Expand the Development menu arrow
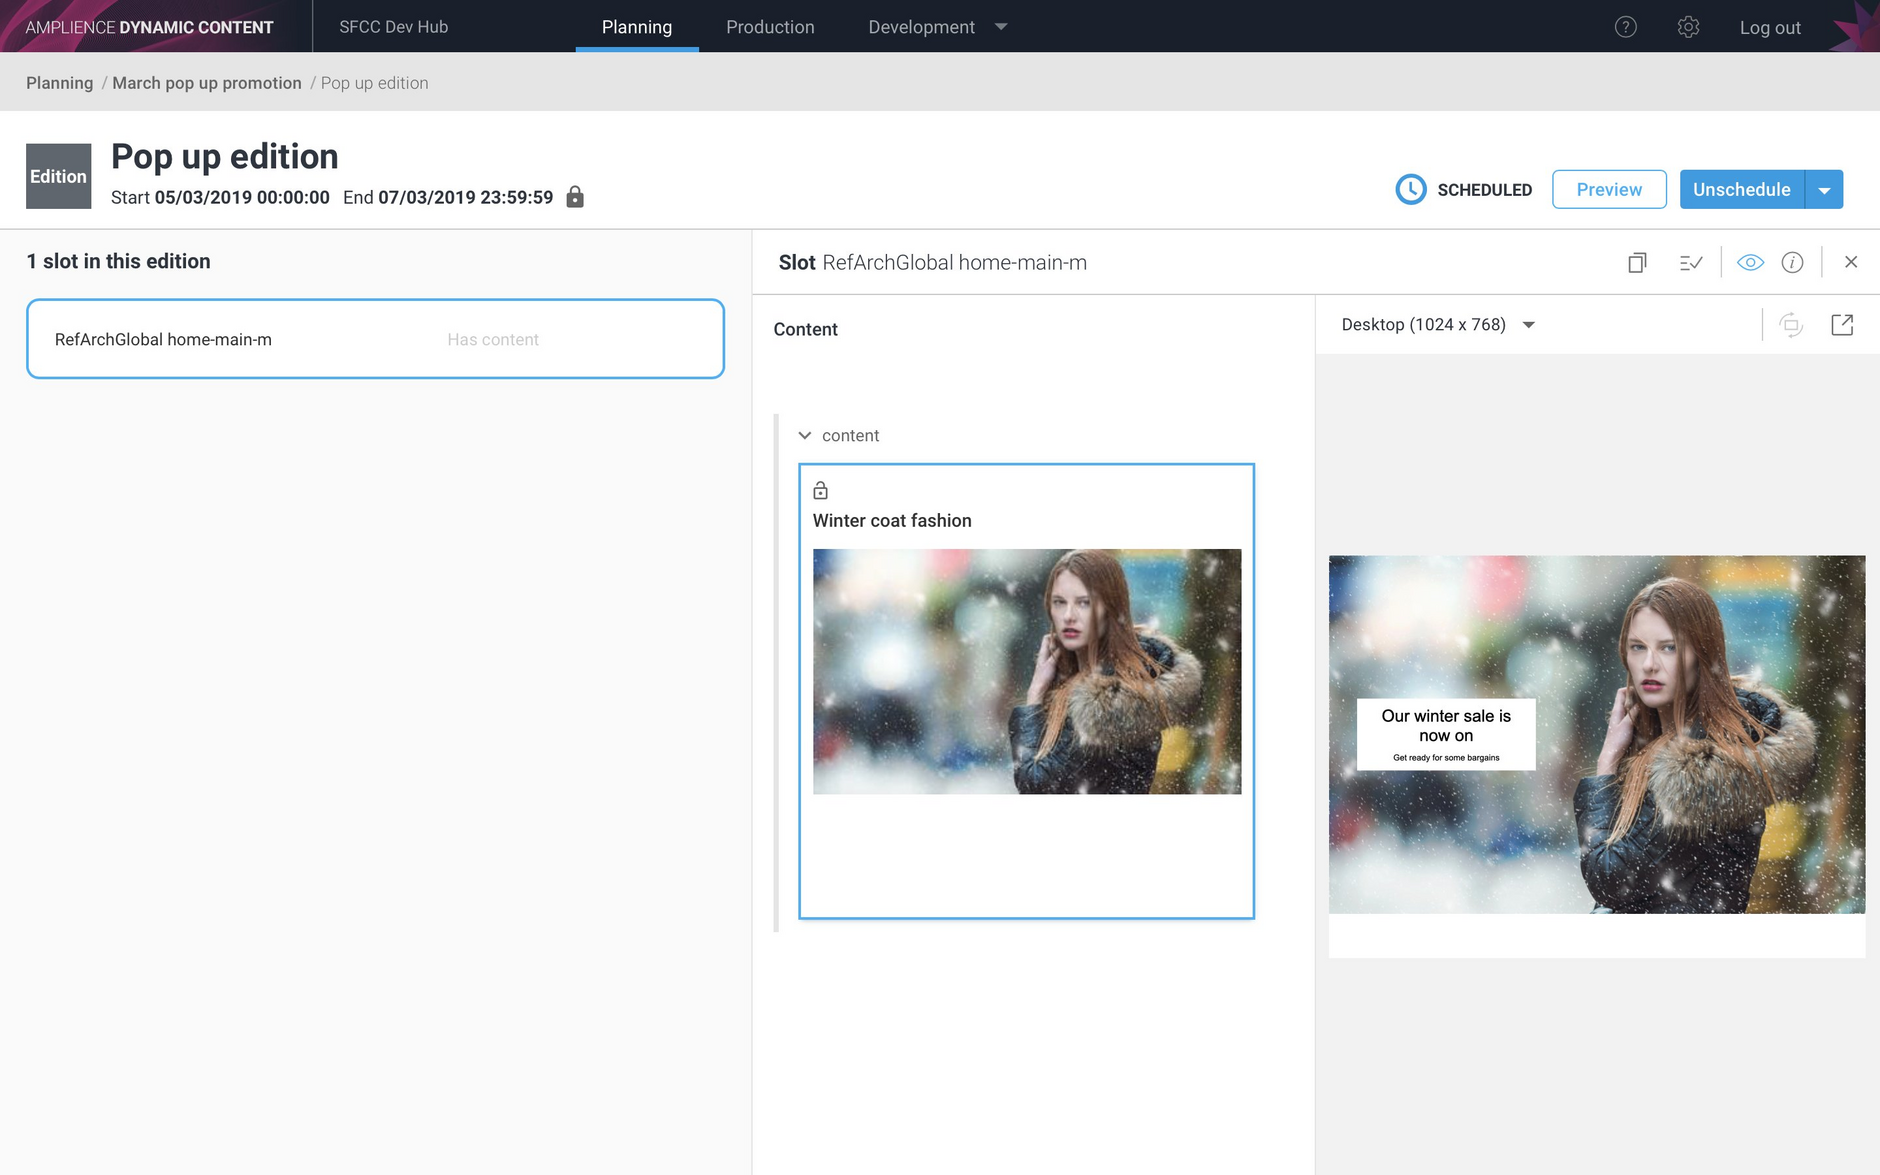This screenshot has width=1880, height=1175. tap(1001, 27)
